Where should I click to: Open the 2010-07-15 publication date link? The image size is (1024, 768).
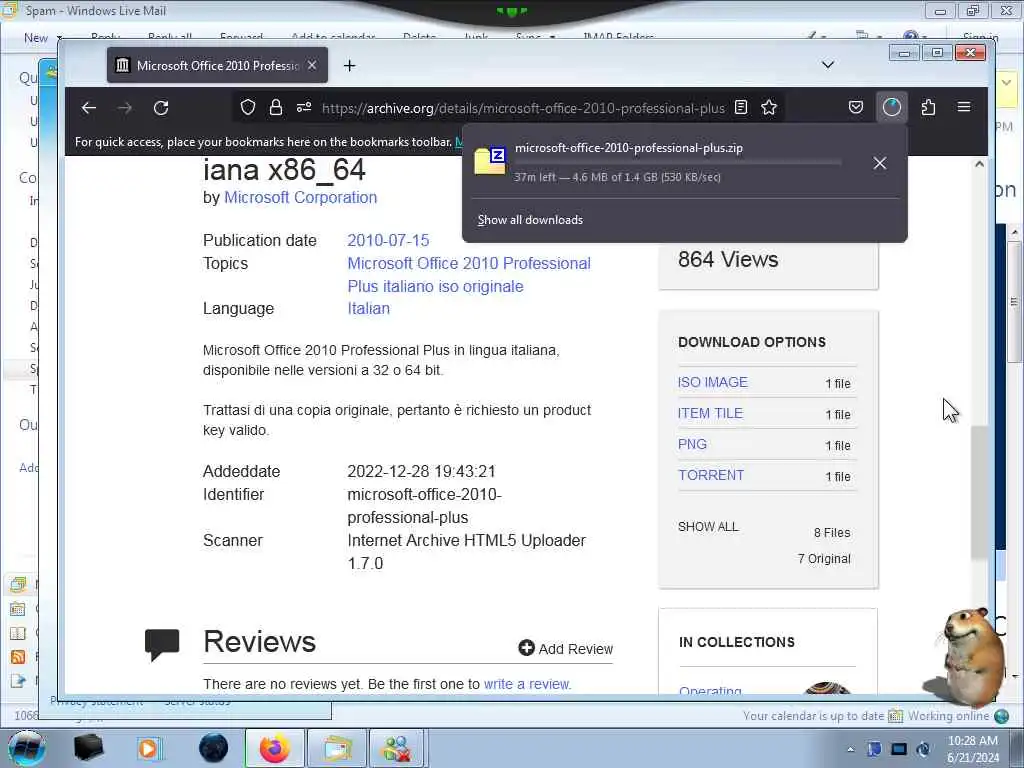pos(388,240)
